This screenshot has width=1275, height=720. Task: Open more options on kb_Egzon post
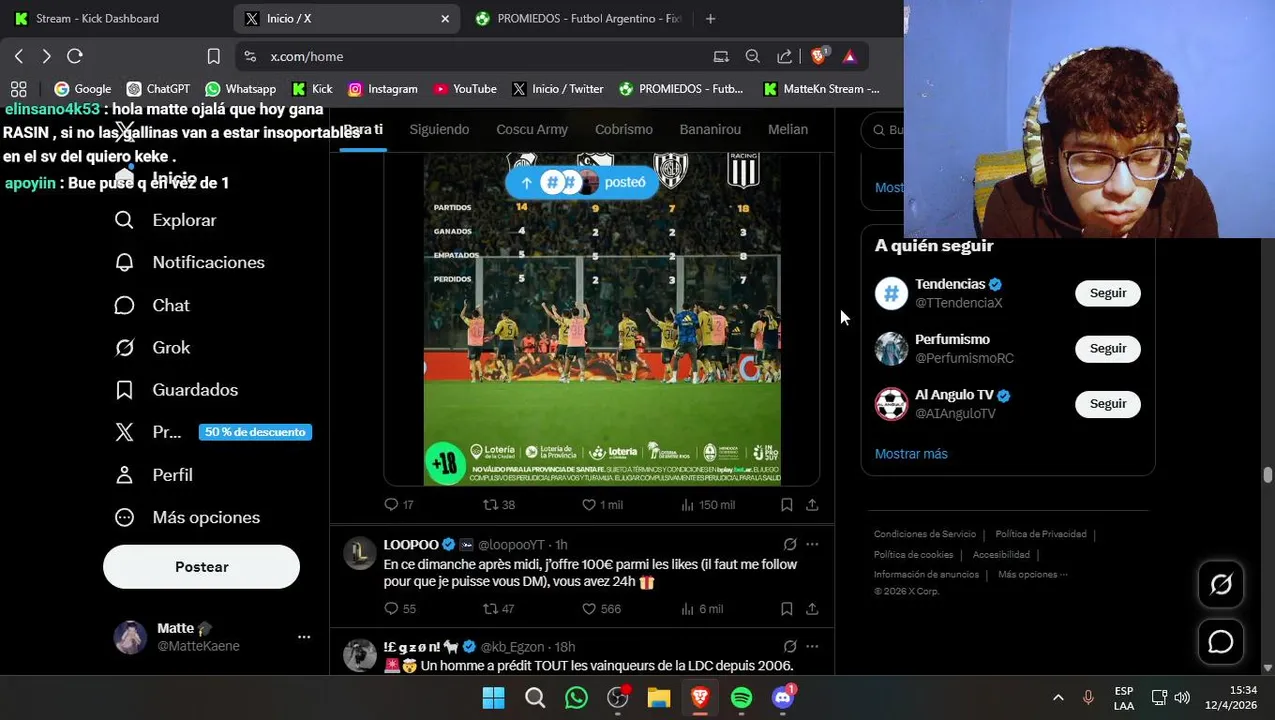coord(812,647)
